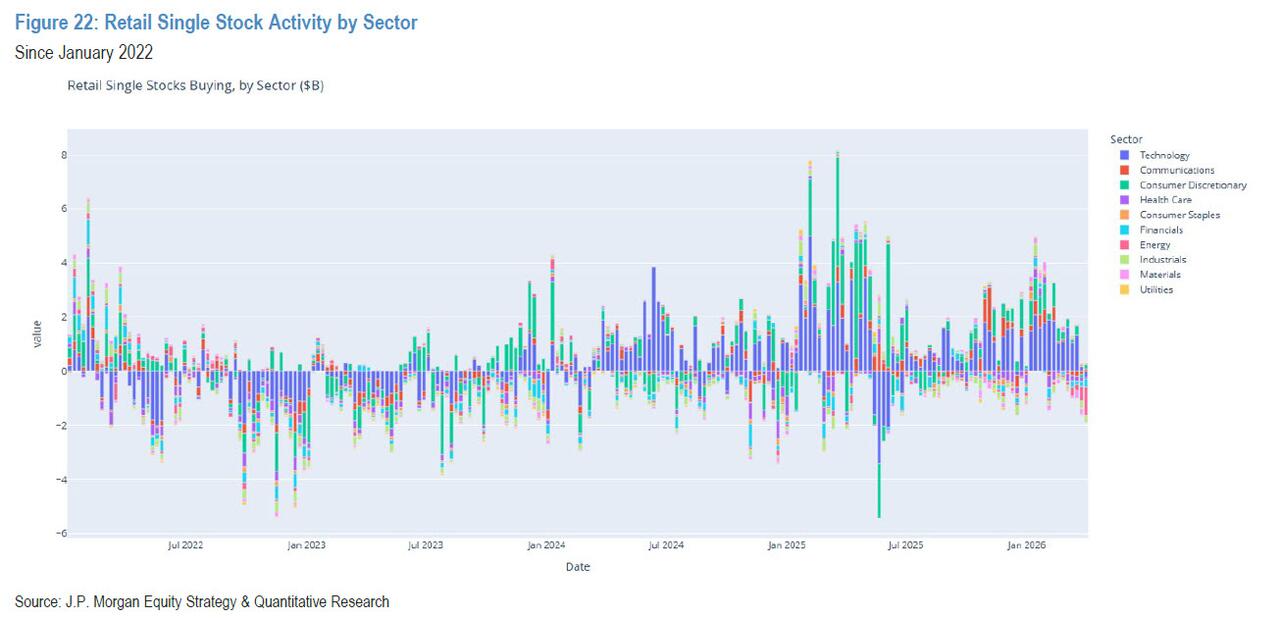Click the Financials legend color swatch
Image resolution: width=1280 pixels, height=618 pixels.
pyautogui.click(x=1124, y=230)
